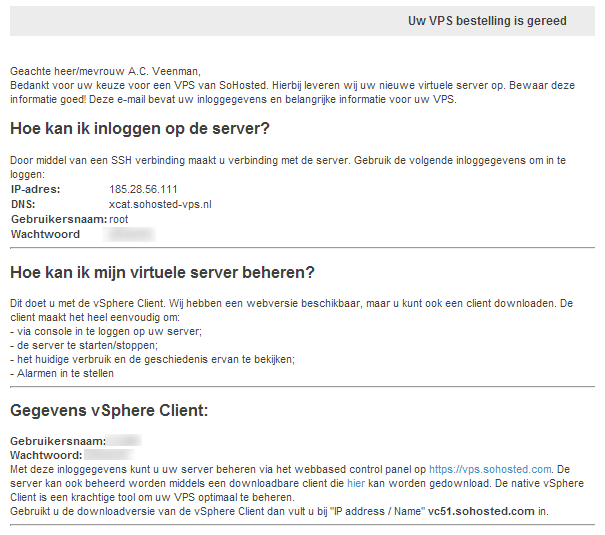Click the 'Alarmen in te stellen' bullet
This screenshot has width=605, height=535.
62,374
